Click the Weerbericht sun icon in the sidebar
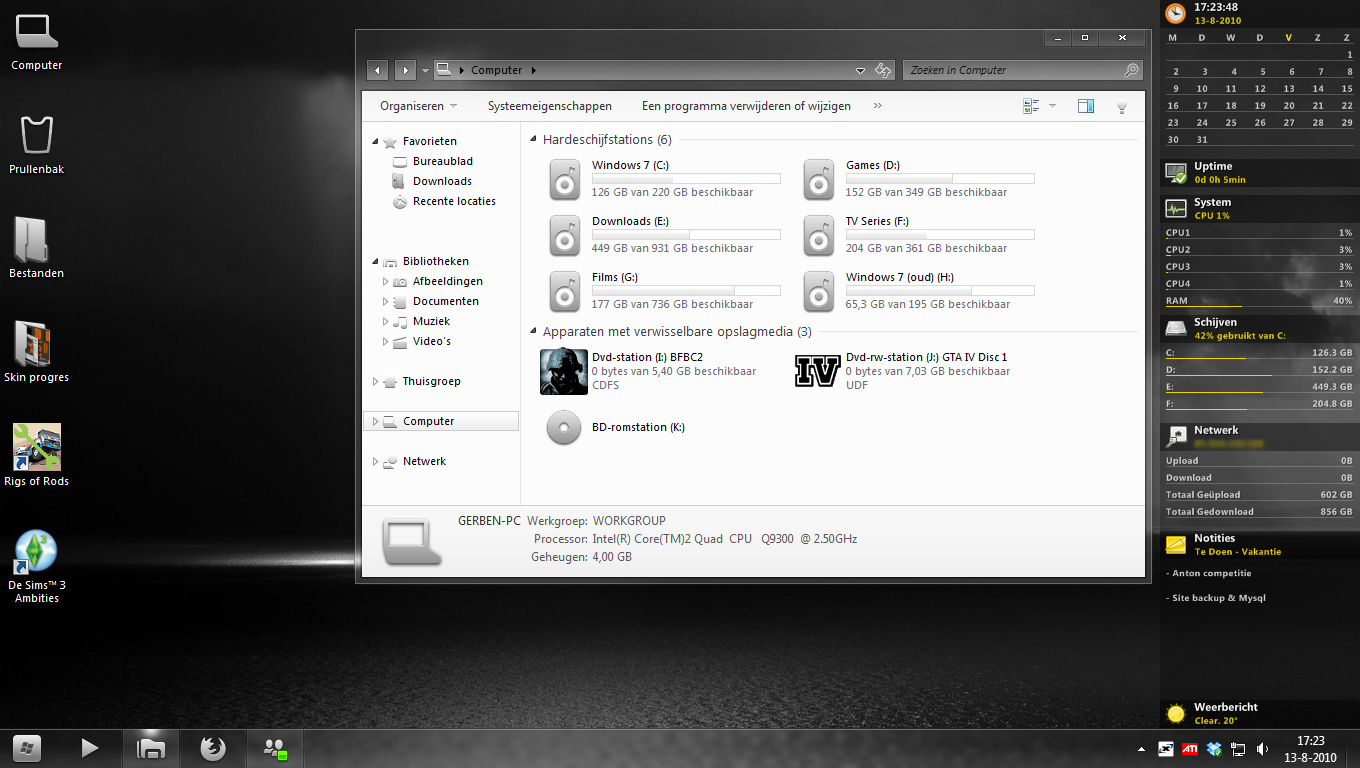The image size is (1360, 768). pos(1176,713)
